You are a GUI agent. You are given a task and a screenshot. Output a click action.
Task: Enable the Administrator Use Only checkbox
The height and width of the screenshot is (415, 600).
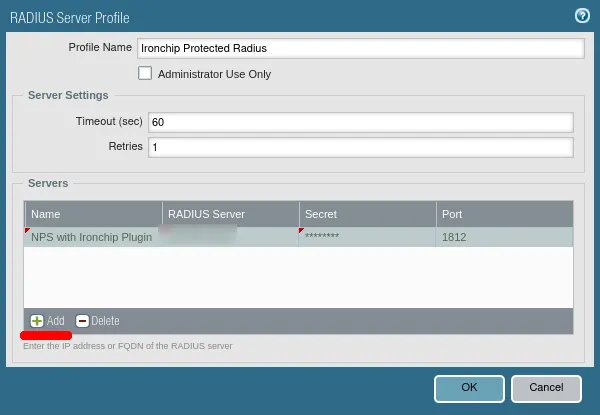click(x=145, y=73)
